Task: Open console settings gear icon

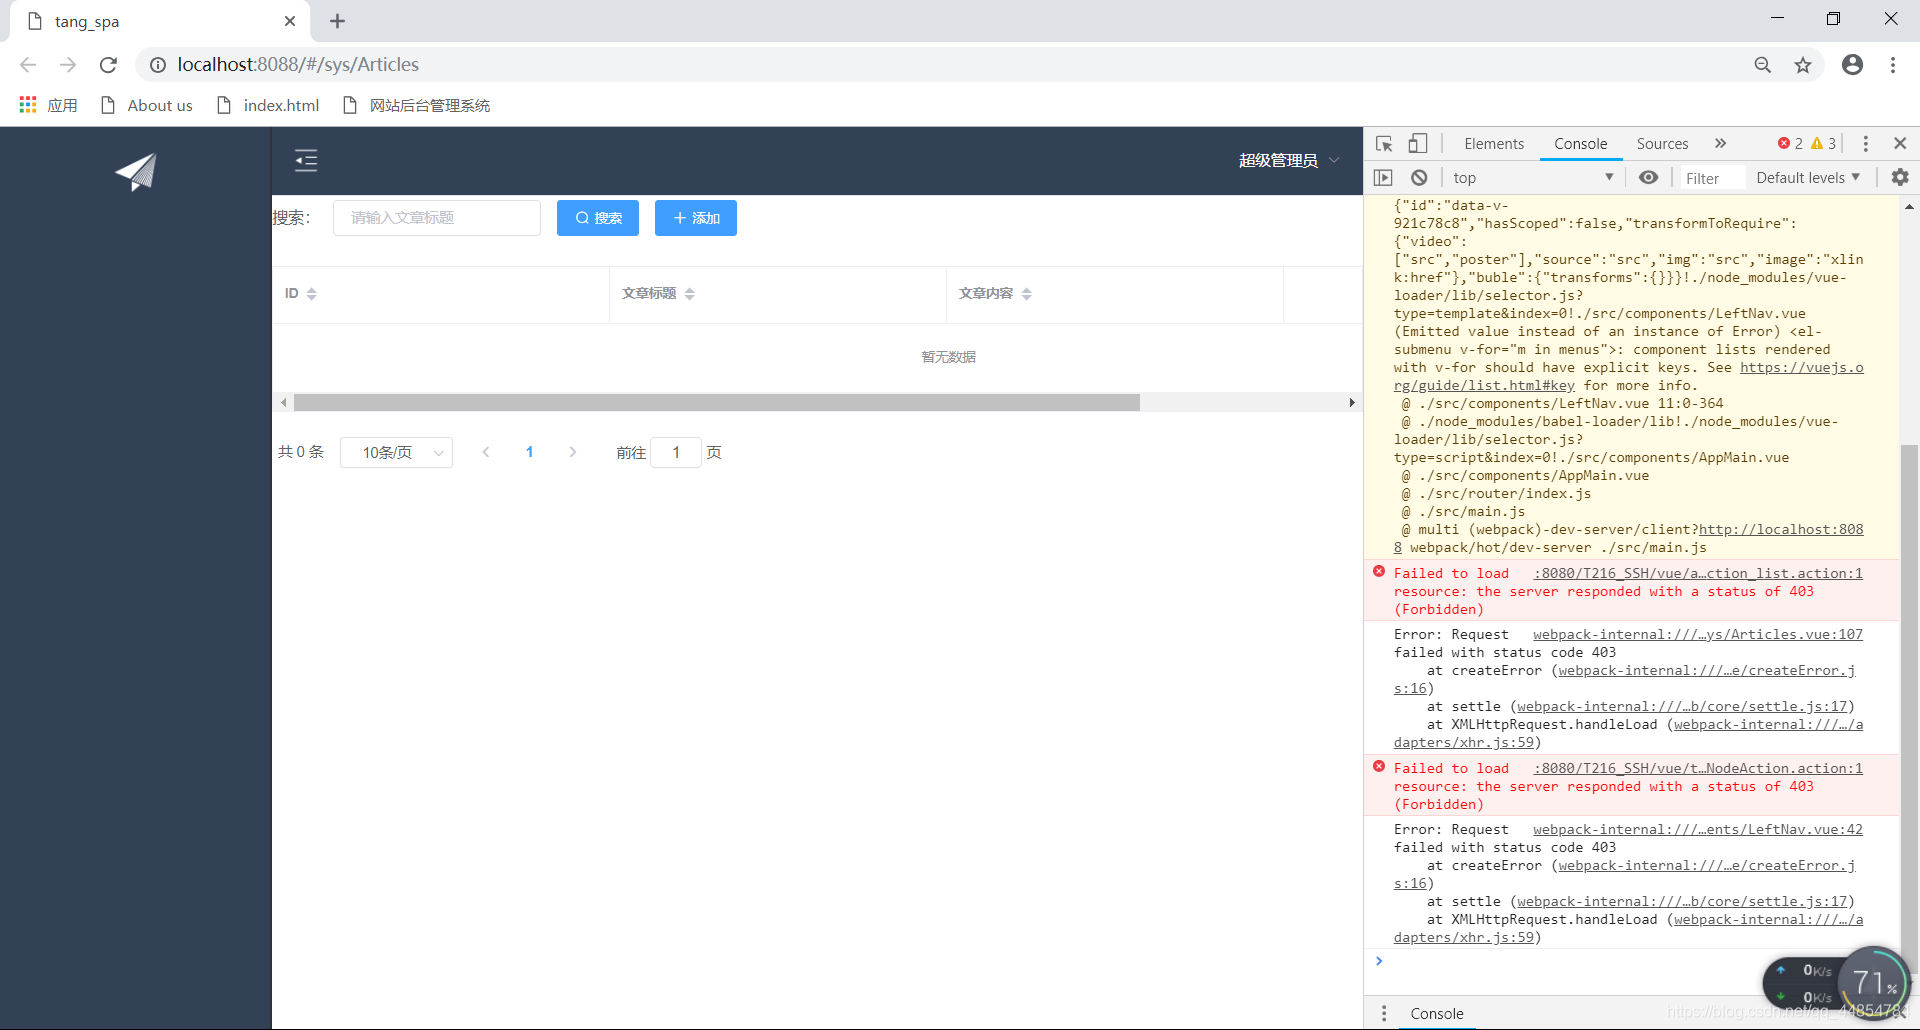Action: [x=1900, y=177]
